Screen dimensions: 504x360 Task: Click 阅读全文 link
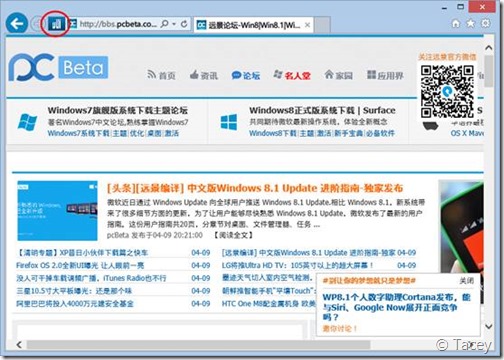[x=233, y=235]
